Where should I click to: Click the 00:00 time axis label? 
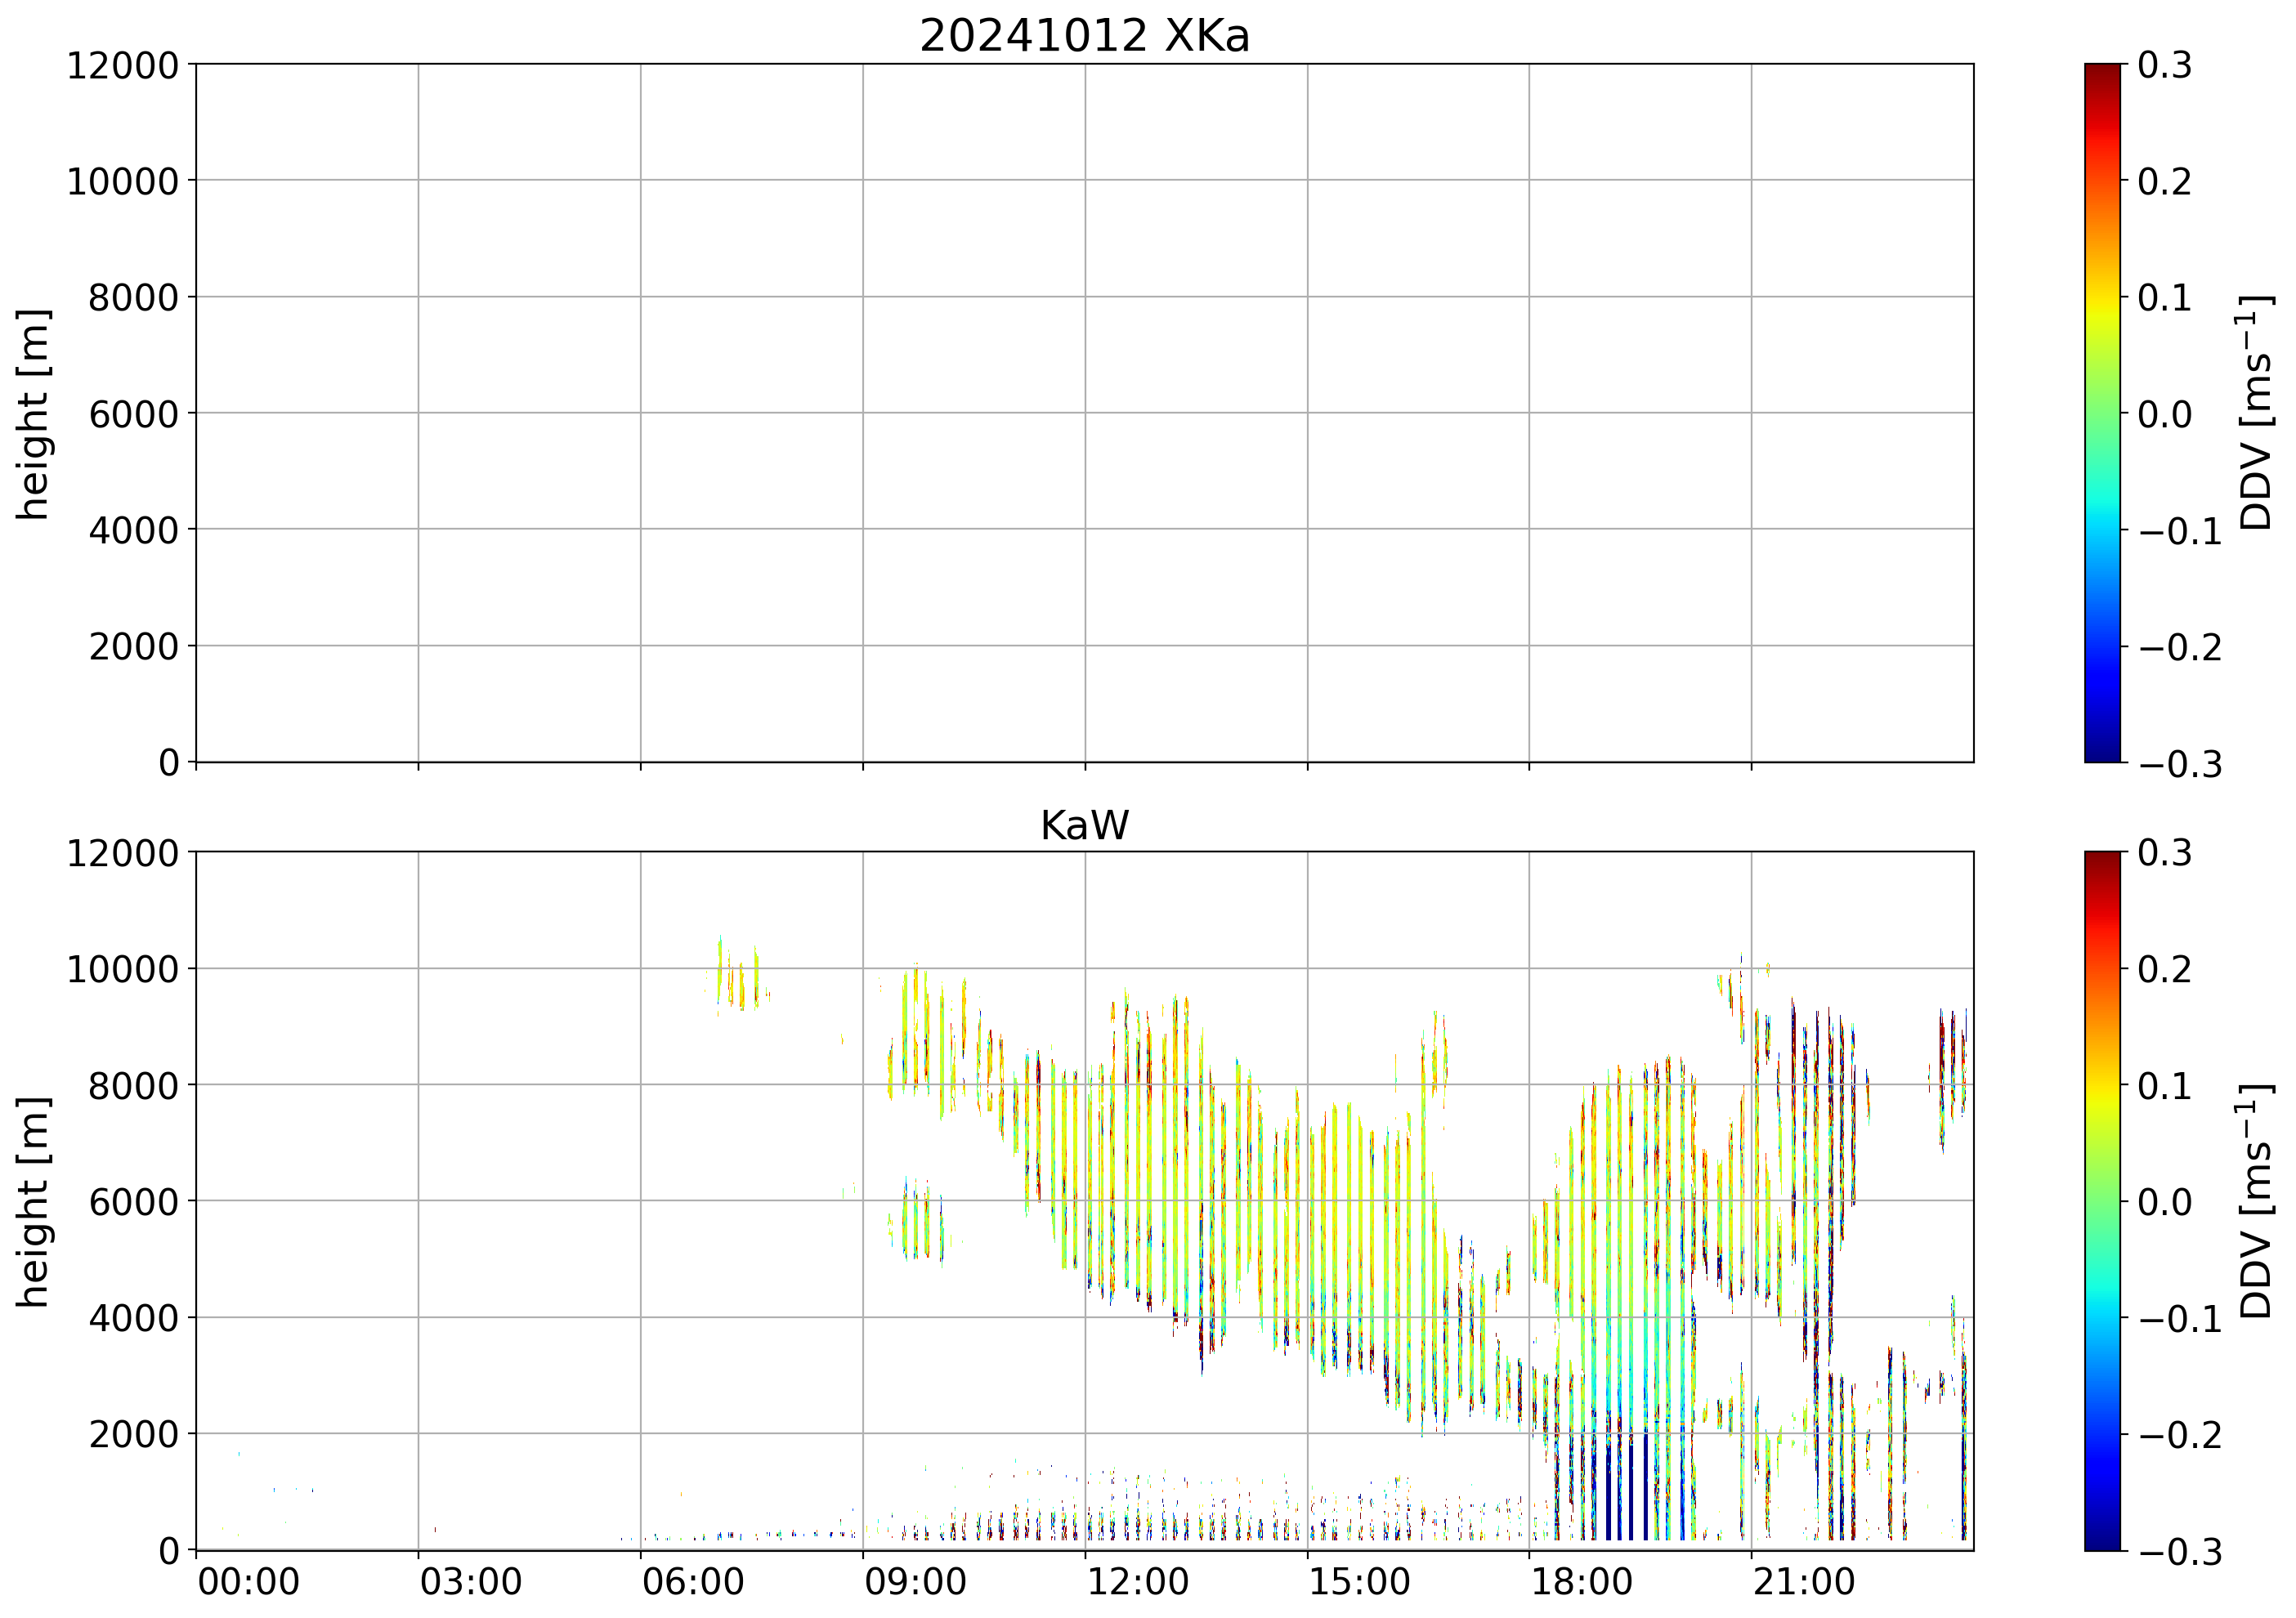click(248, 1583)
